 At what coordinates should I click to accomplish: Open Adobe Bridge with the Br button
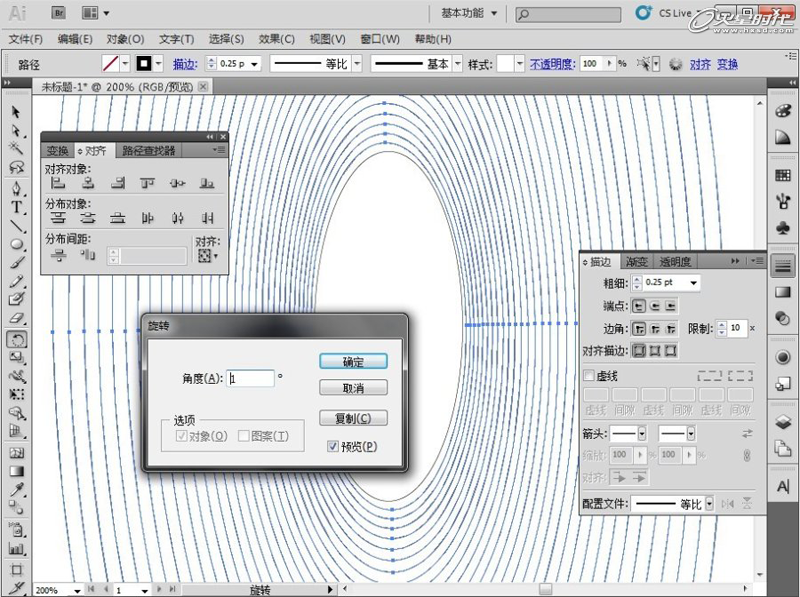(59, 13)
